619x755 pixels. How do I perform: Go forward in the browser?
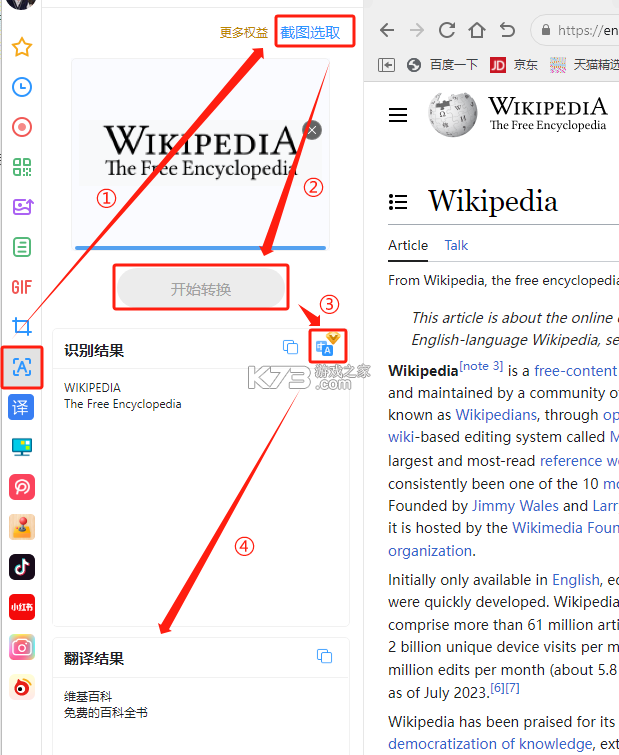[x=417, y=30]
